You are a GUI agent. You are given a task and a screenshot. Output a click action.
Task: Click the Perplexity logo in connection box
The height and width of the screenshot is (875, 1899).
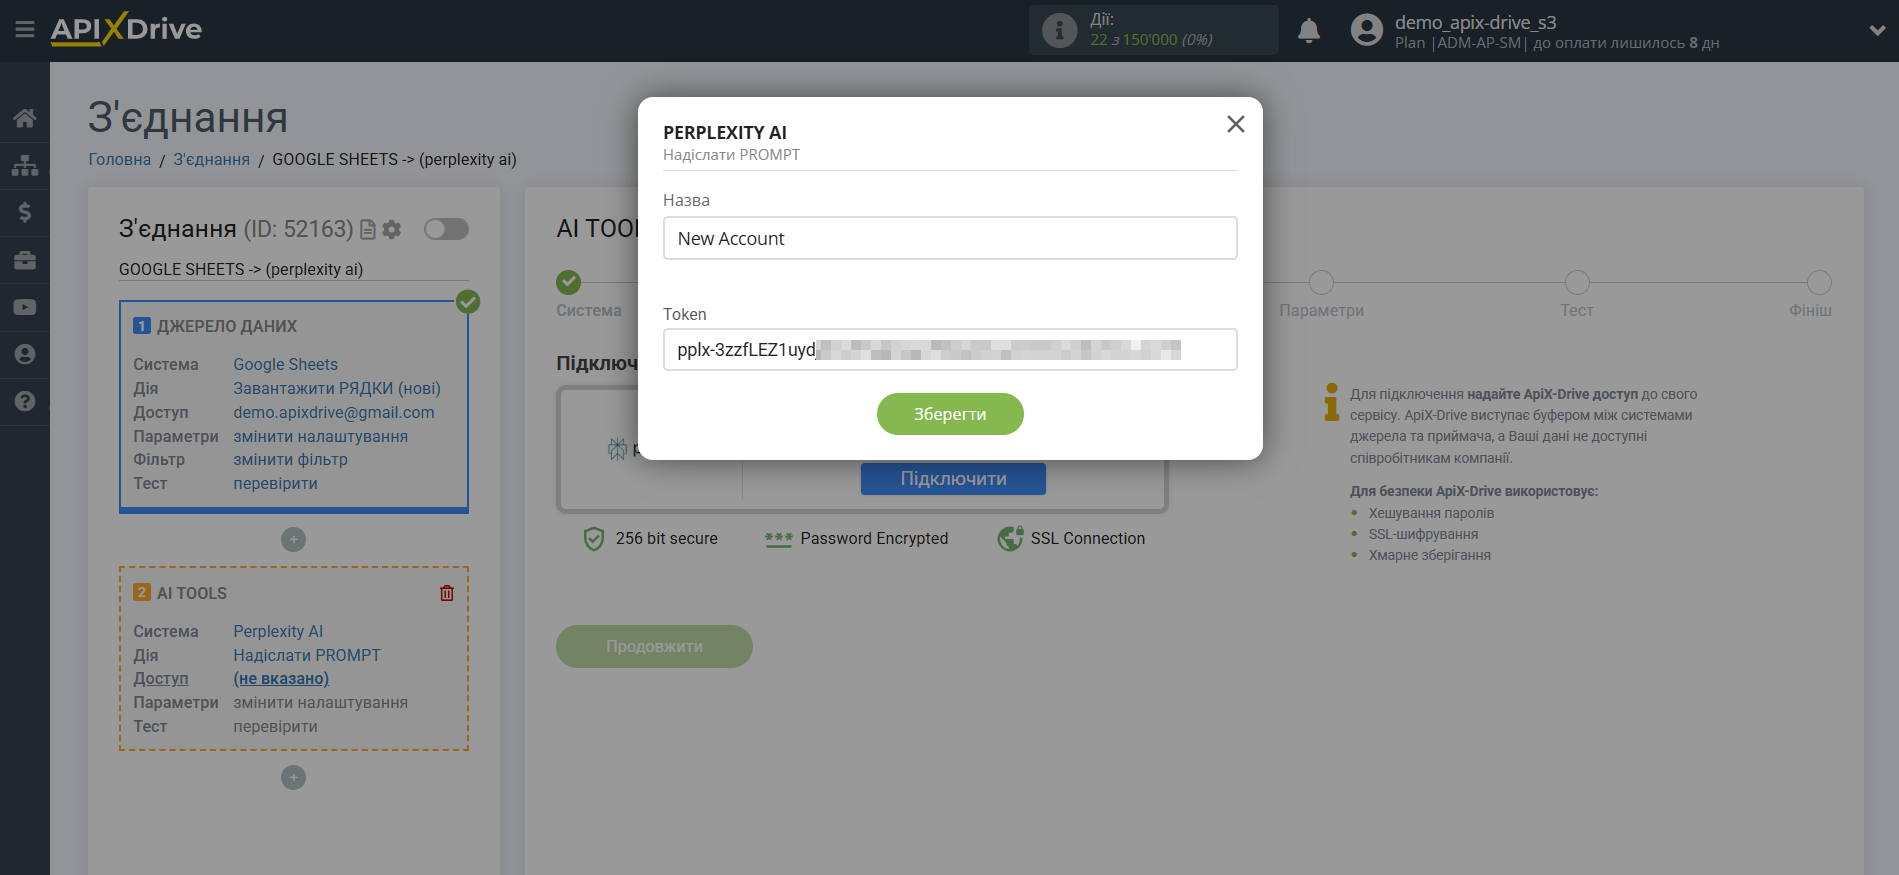pyautogui.click(x=618, y=450)
